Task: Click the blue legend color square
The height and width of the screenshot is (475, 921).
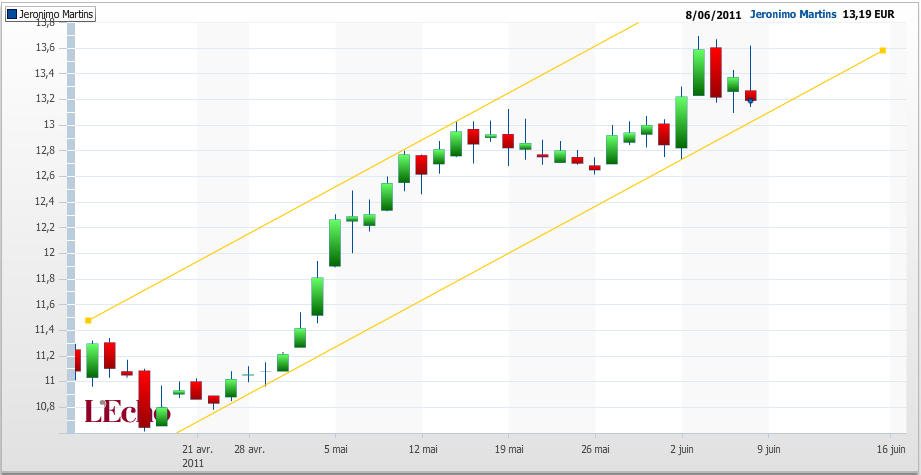Action: [x=12, y=14]
